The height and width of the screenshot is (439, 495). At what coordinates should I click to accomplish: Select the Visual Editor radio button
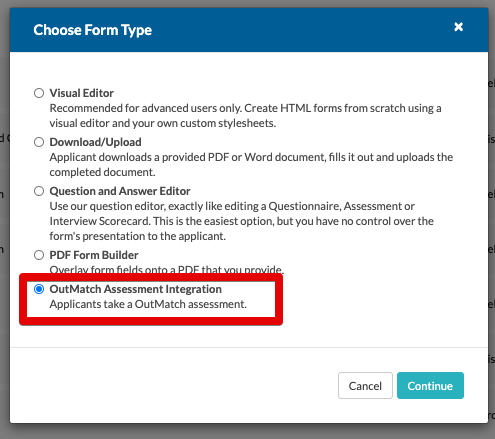pyautogui.click(x=39, y=93)
